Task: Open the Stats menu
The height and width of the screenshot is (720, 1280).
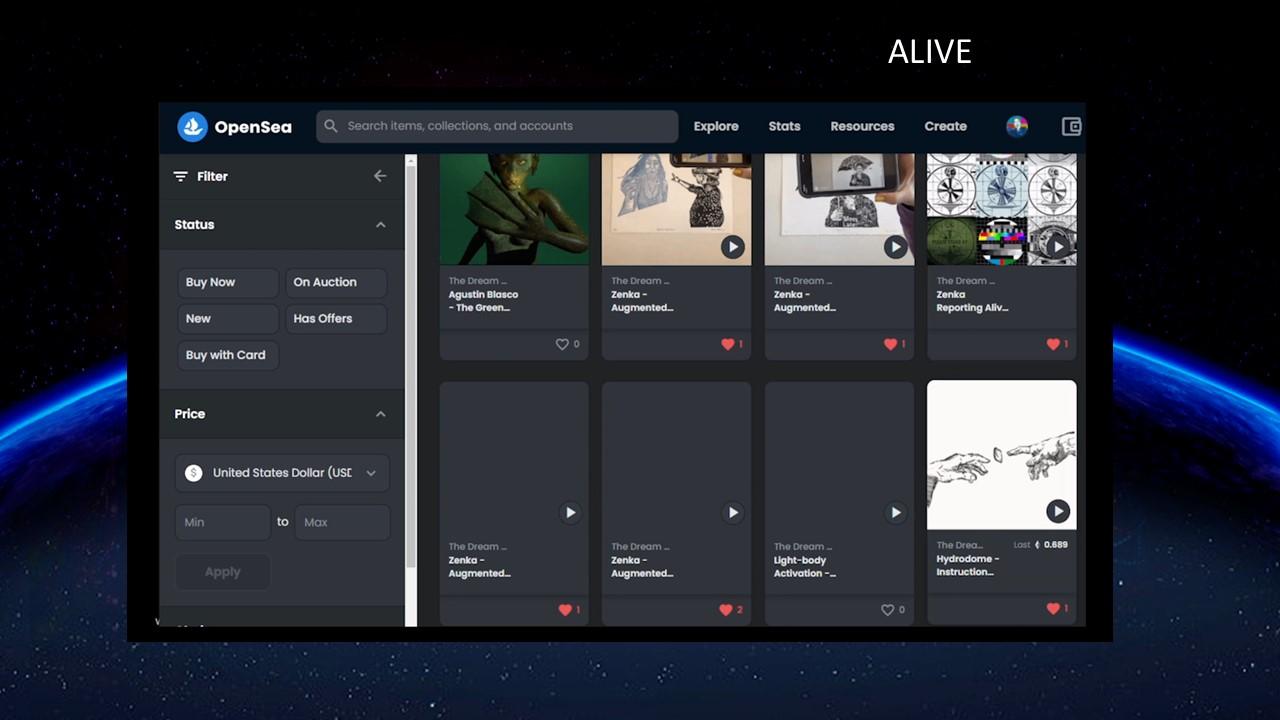Action: [784, 126]
